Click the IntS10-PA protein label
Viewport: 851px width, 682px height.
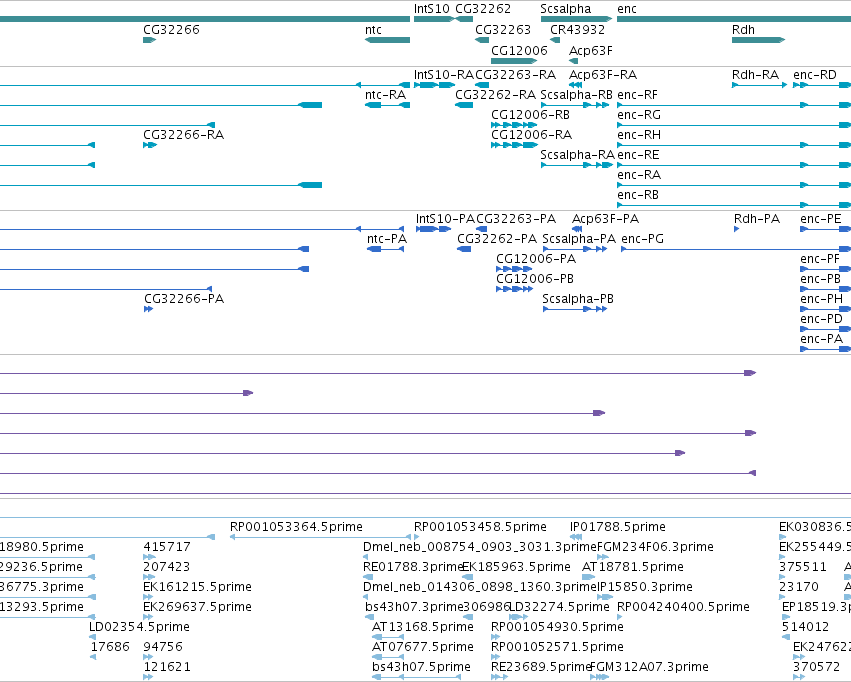tap(445, 219)
